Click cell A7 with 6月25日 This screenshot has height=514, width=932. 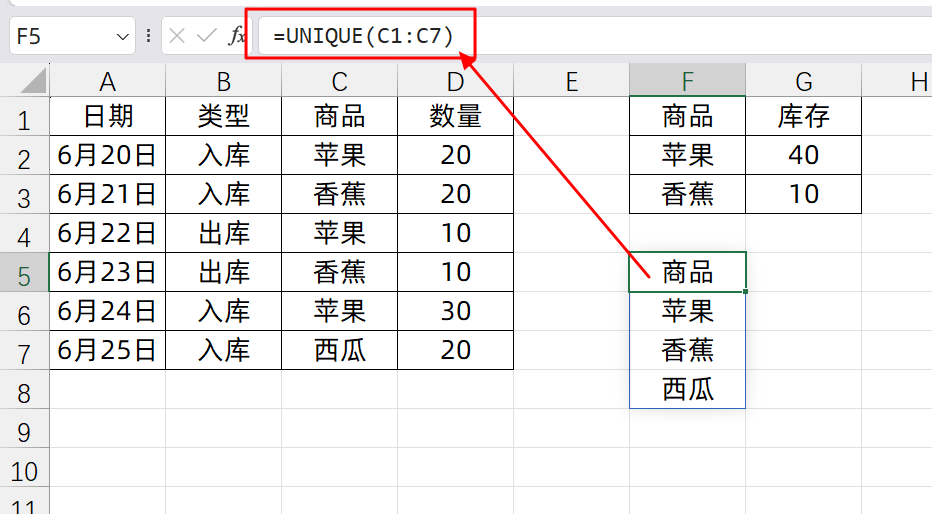(108, 351)
